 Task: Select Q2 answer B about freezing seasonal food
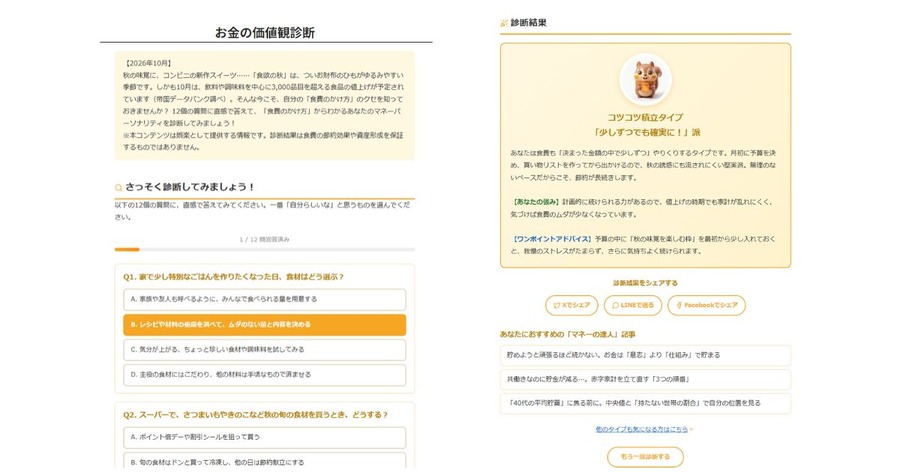click(265, 461)
